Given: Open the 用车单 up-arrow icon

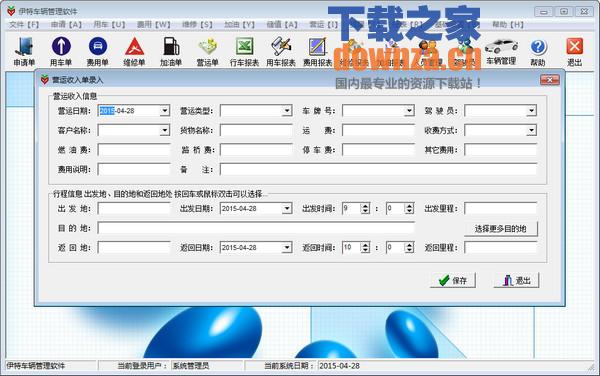Looking at the screenshot, I should tap(61, 52).
